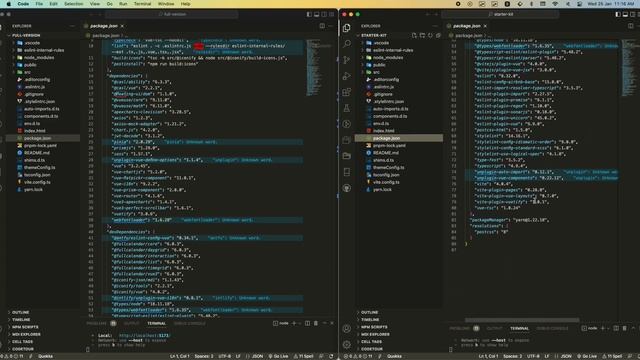Click Go Live in starter-kit status bar
This screenshot has width=640, height=360.
point(587,356)
